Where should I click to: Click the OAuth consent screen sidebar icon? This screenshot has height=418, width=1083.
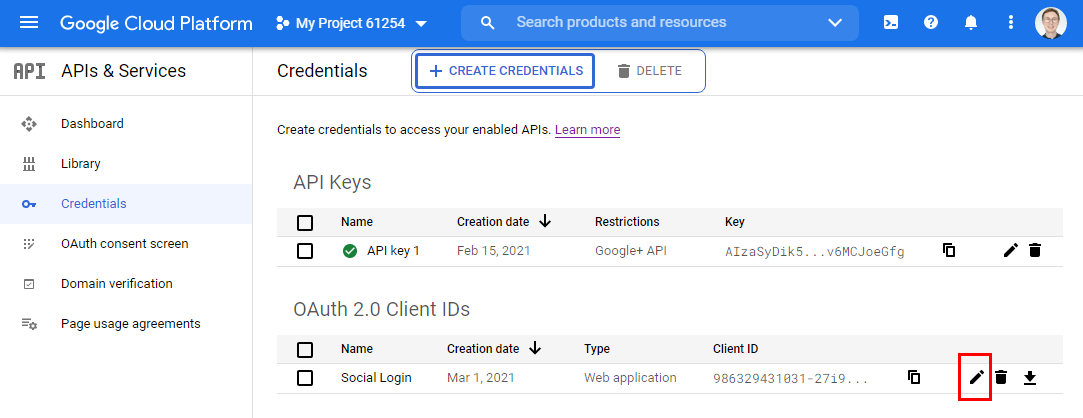coord(29,244)
